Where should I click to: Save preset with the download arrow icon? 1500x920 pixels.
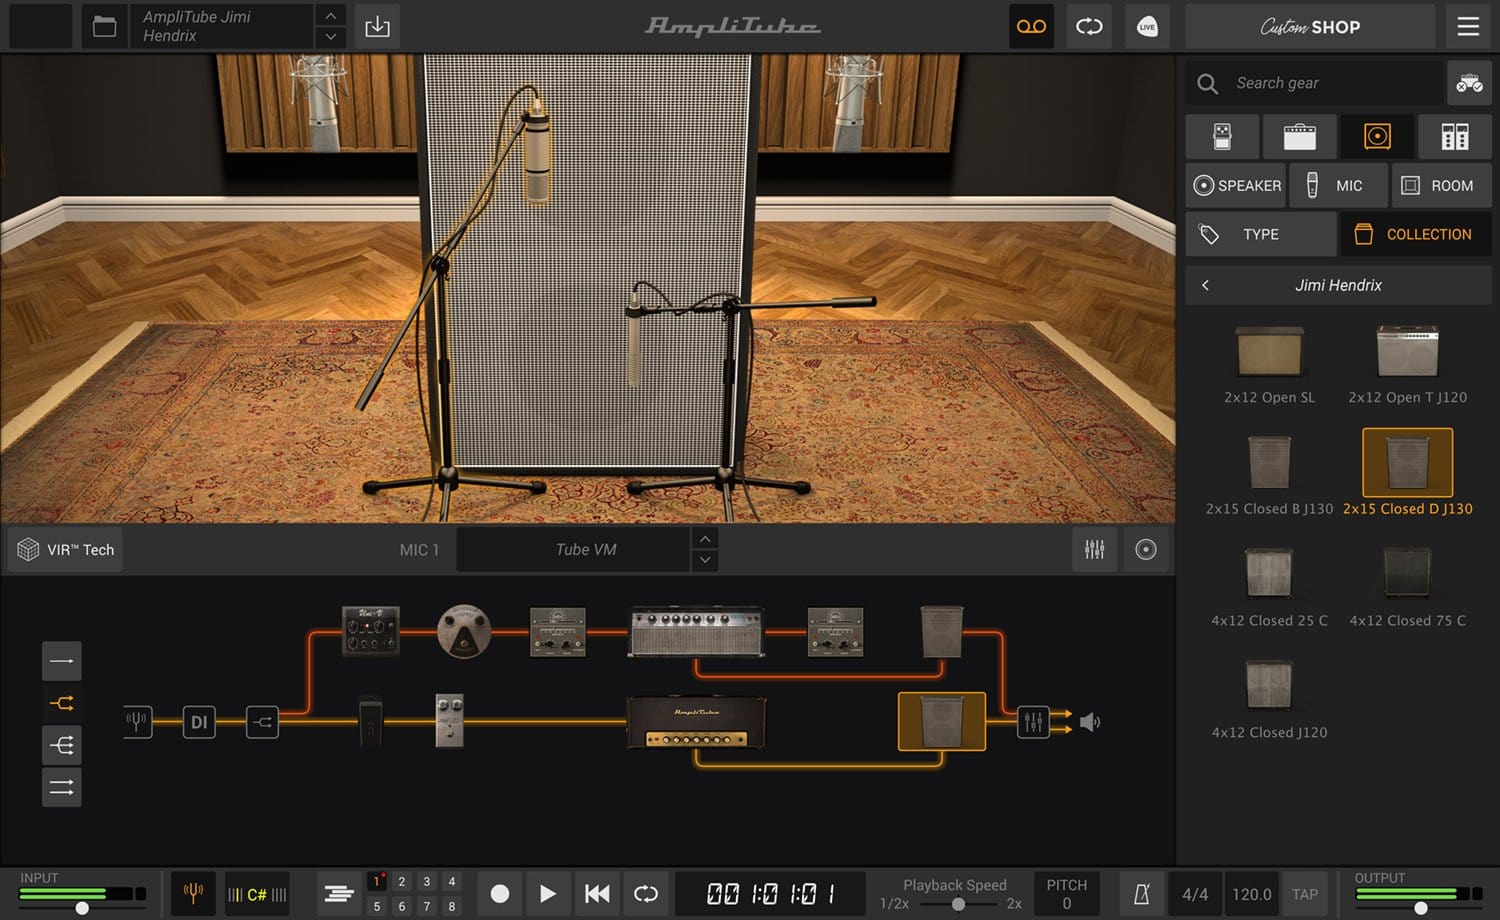377,27
